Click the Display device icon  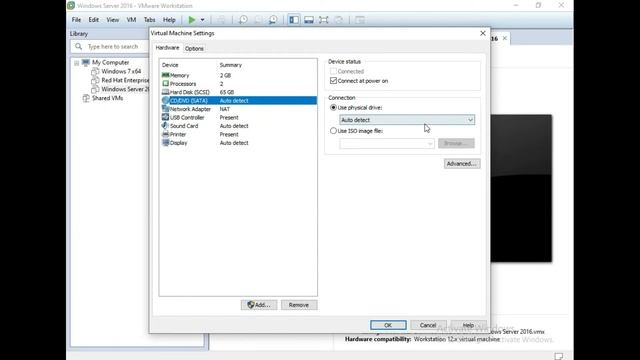click(x=165, y=142)
